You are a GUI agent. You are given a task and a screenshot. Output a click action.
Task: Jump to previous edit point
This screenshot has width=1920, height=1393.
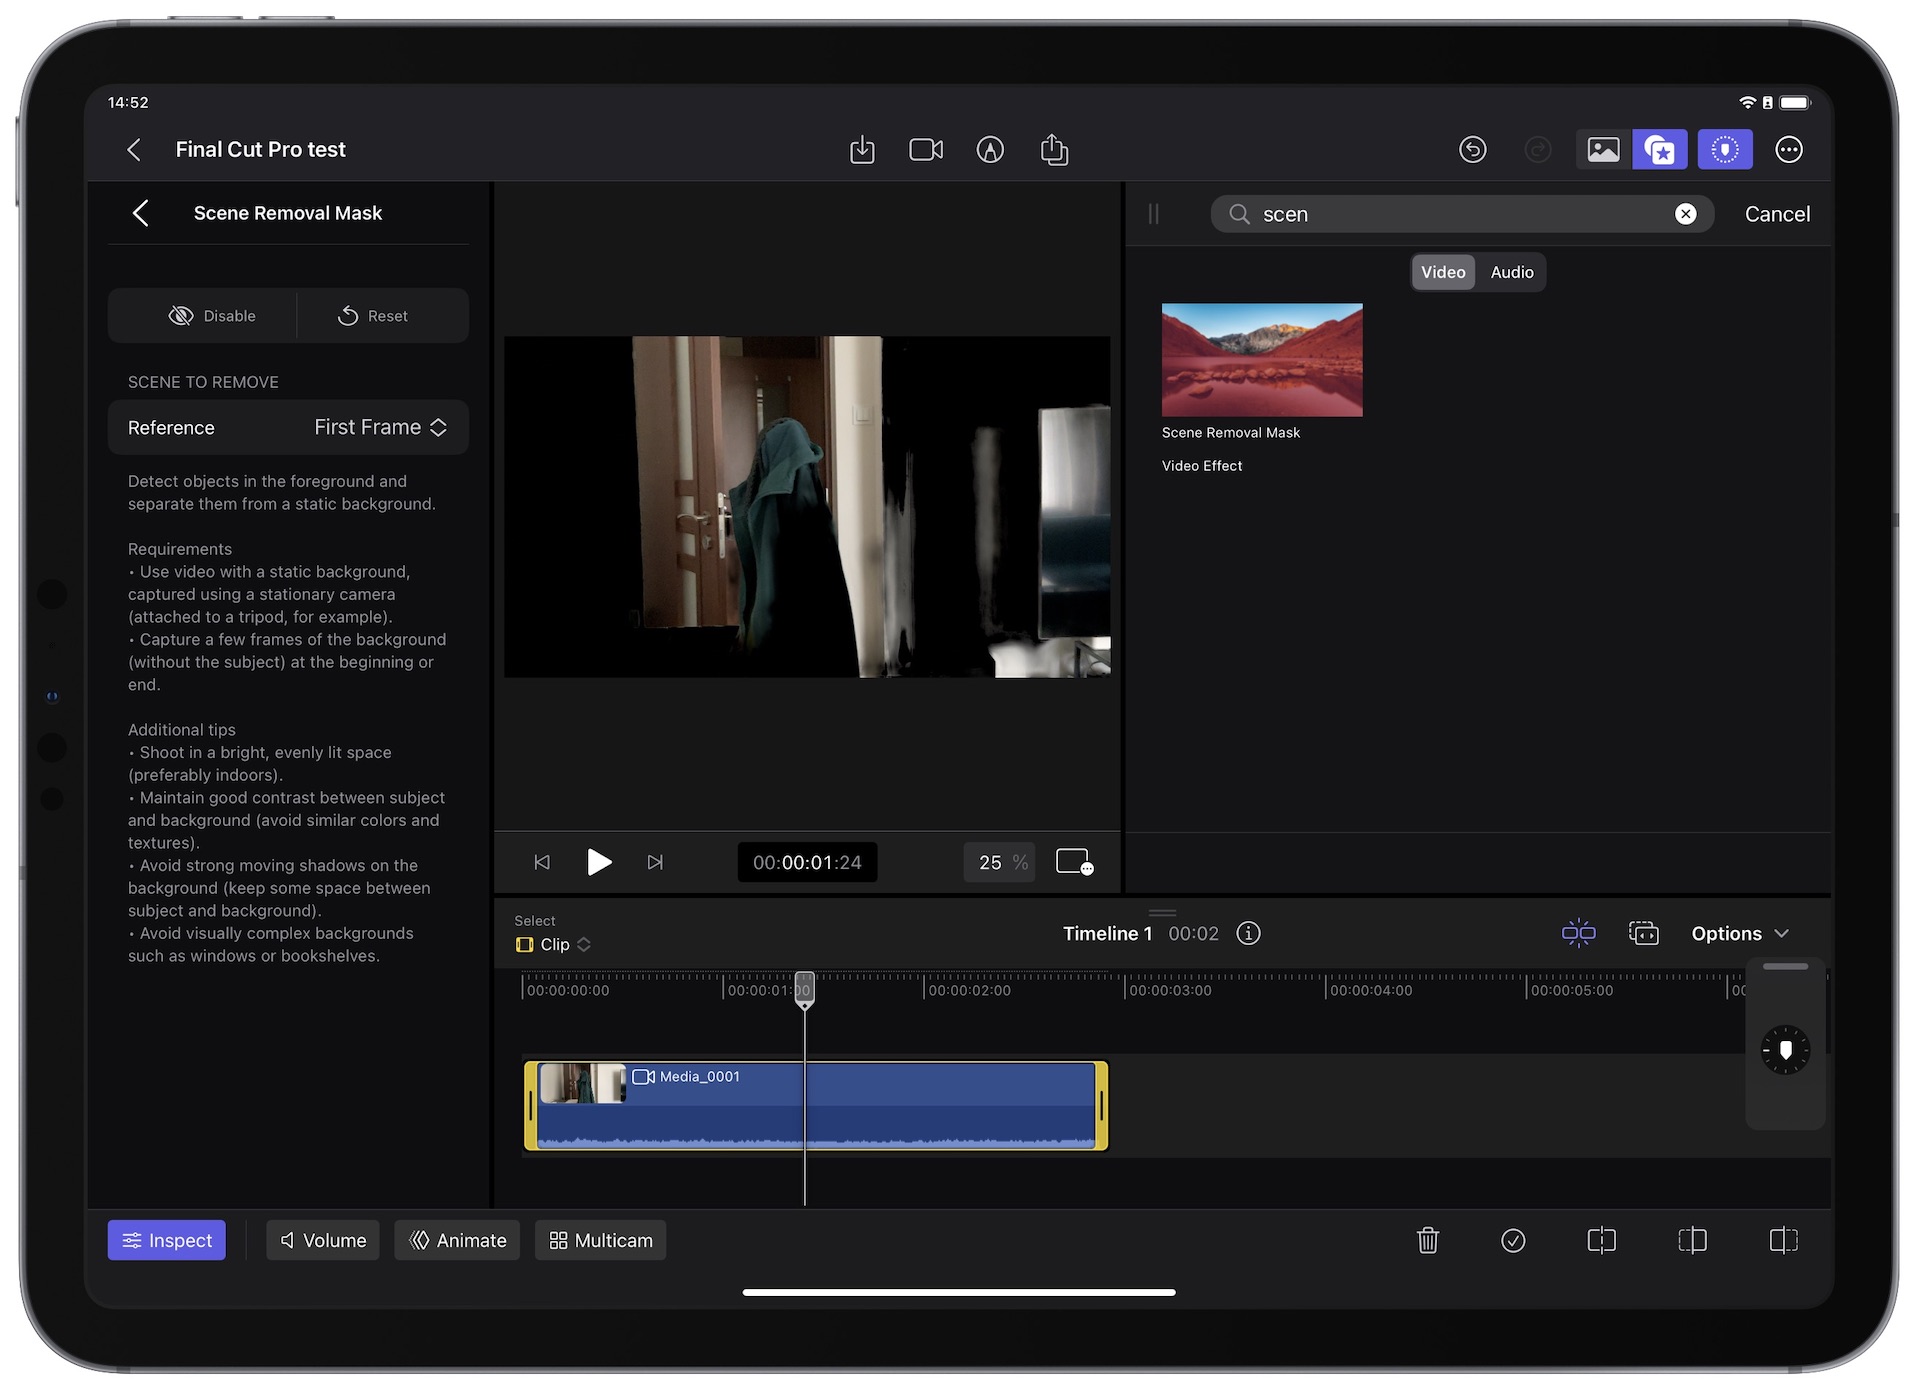542,862
